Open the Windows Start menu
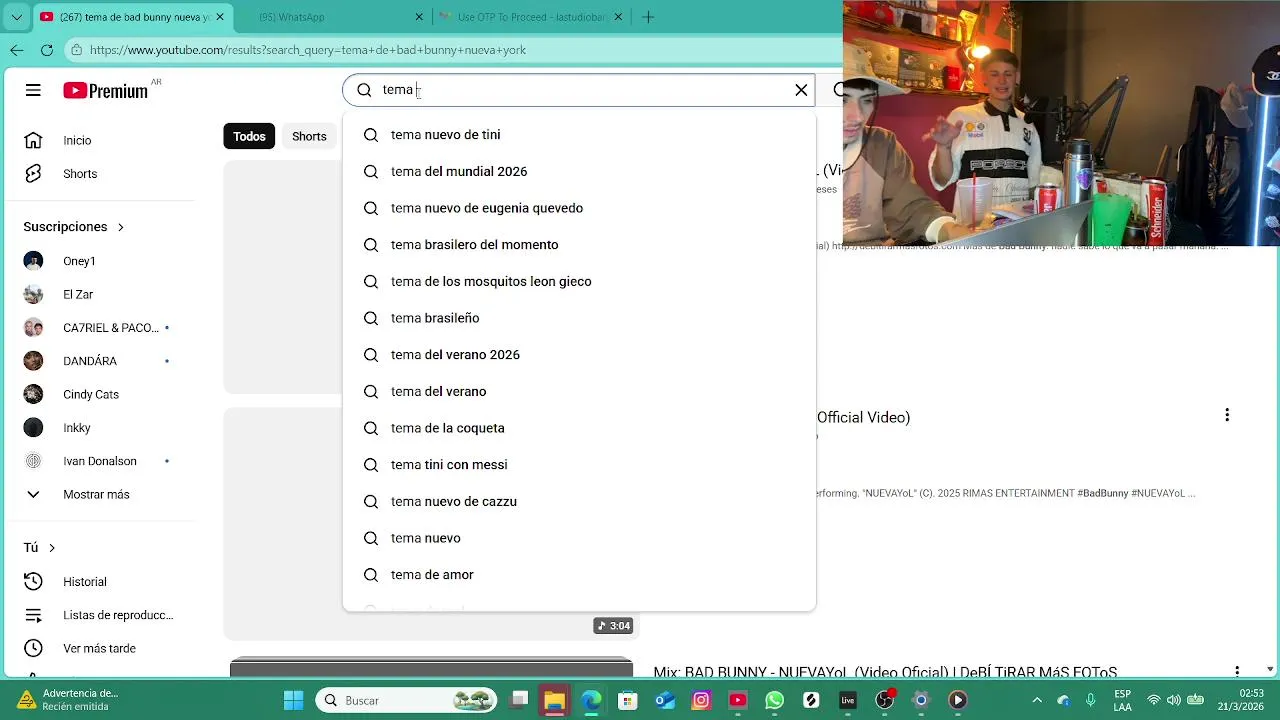This screenshot has width=1280, height=720. coord(293,700)
